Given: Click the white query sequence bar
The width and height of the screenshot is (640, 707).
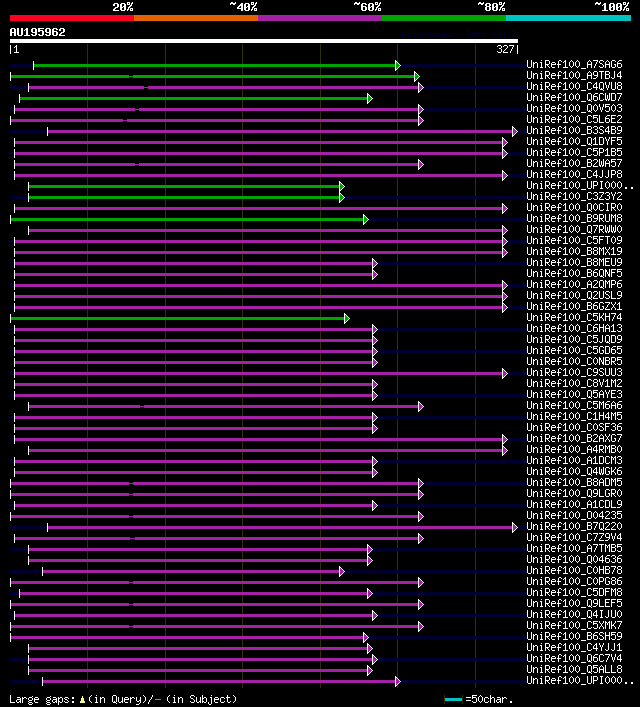Looking at the screenshot, I should tap(264, 41).
